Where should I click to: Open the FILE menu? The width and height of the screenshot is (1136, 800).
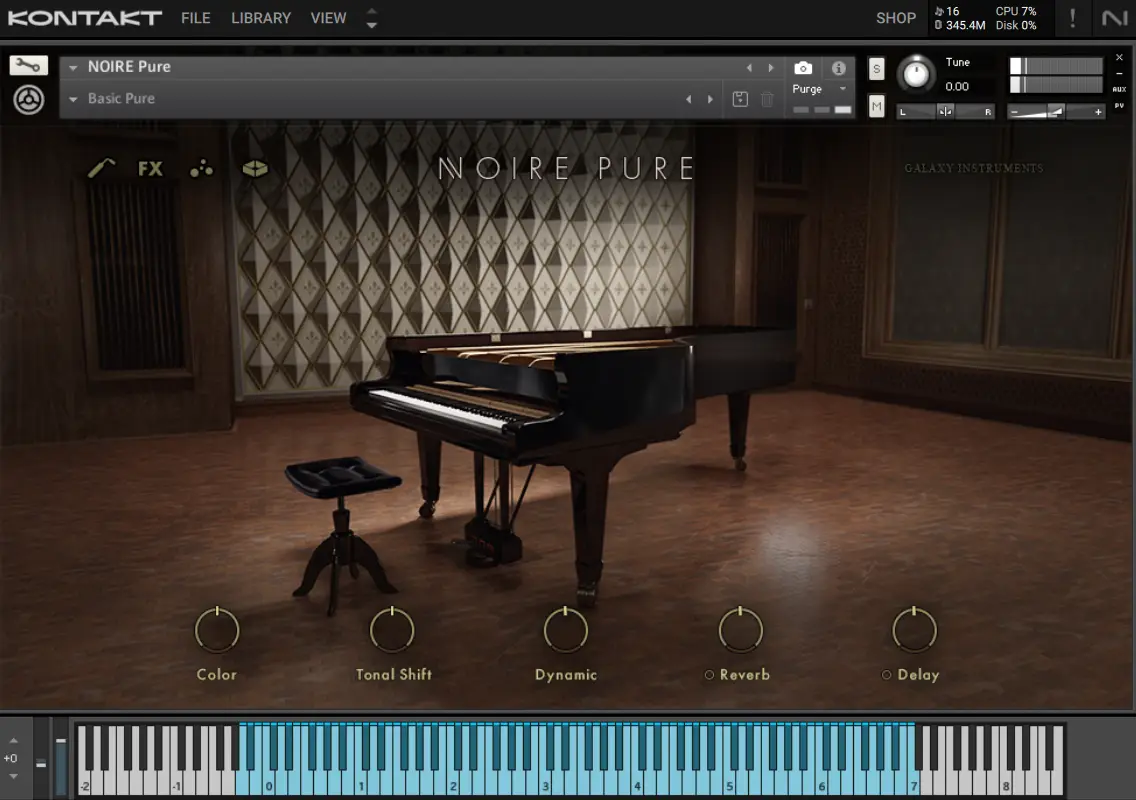tap(195, 18)
